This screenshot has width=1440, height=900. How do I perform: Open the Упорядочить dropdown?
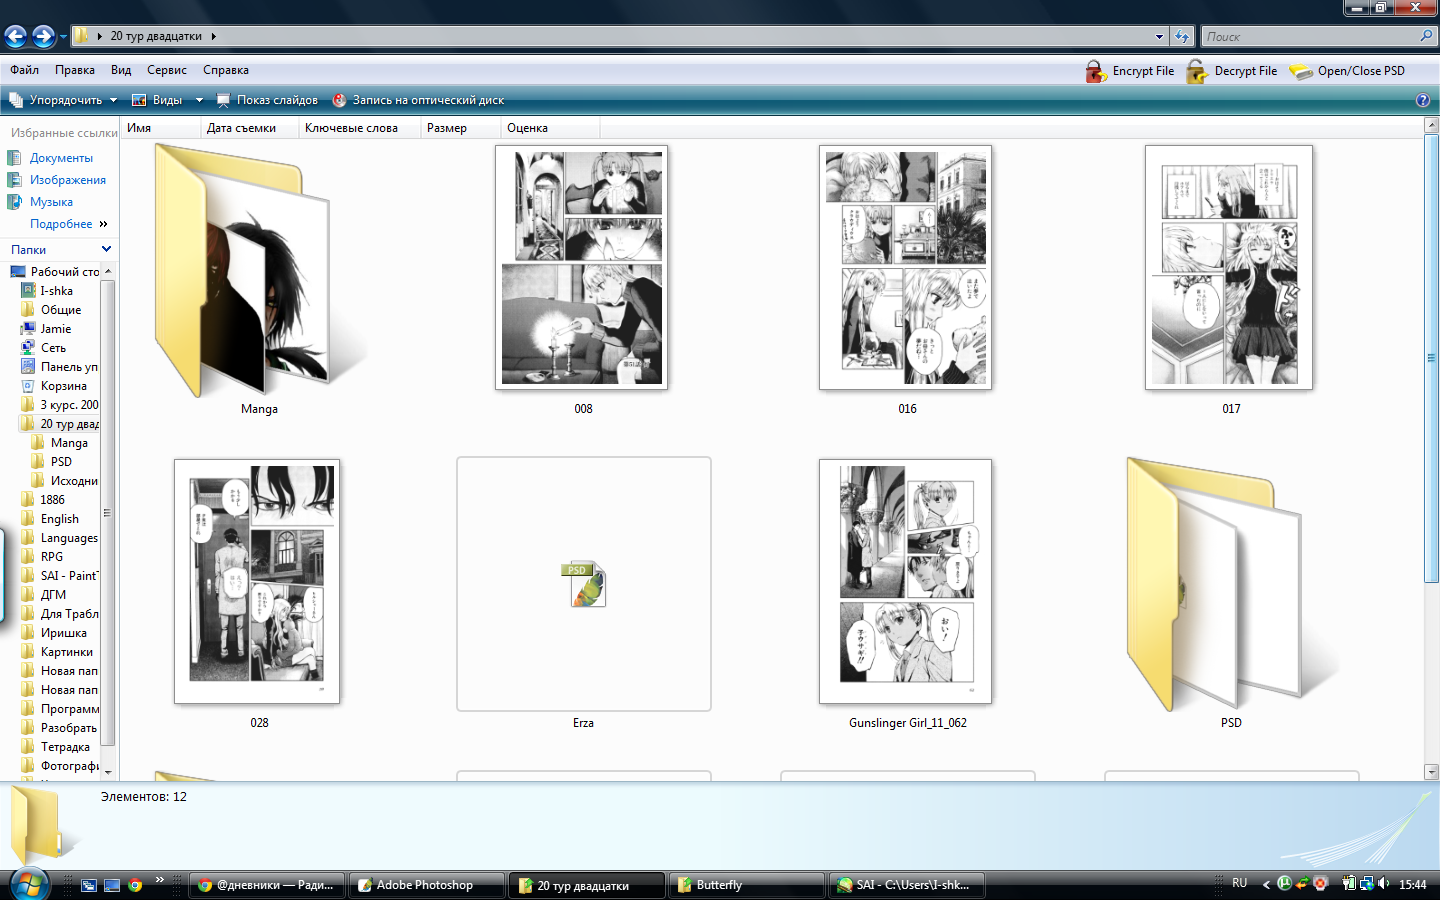click(63, 100)
